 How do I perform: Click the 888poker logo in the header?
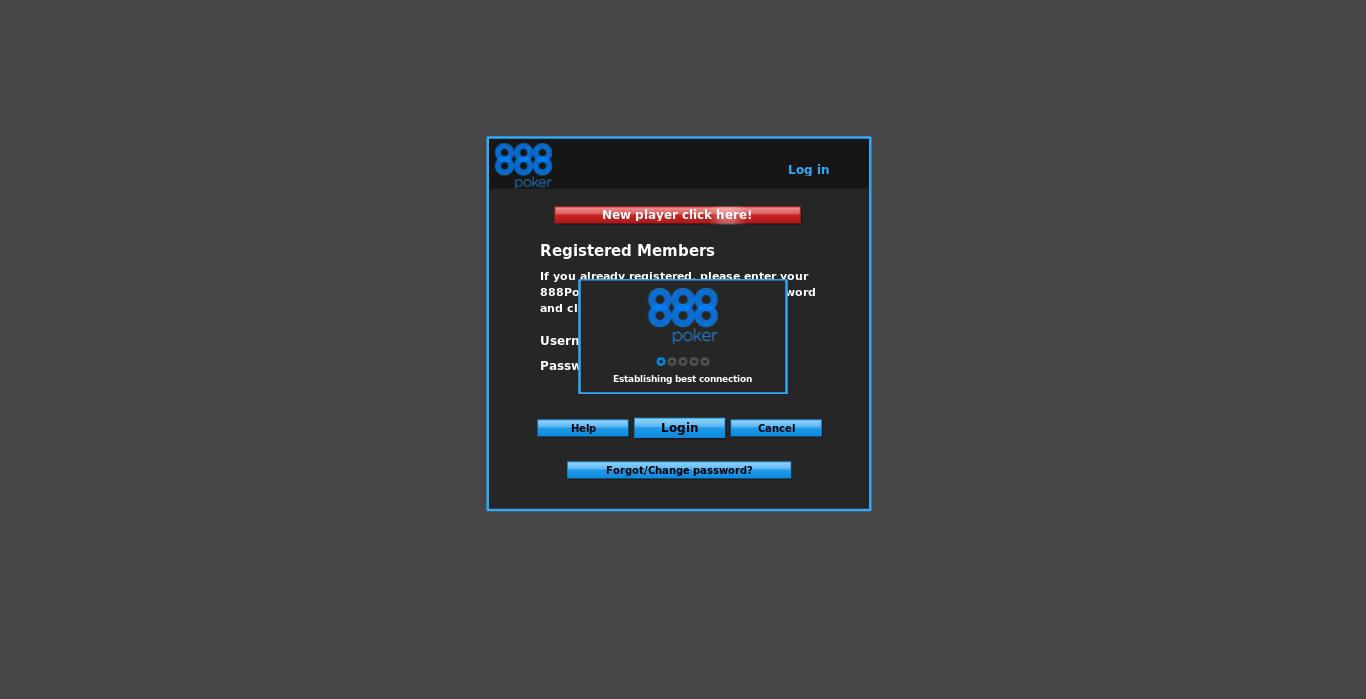point(523,164)
